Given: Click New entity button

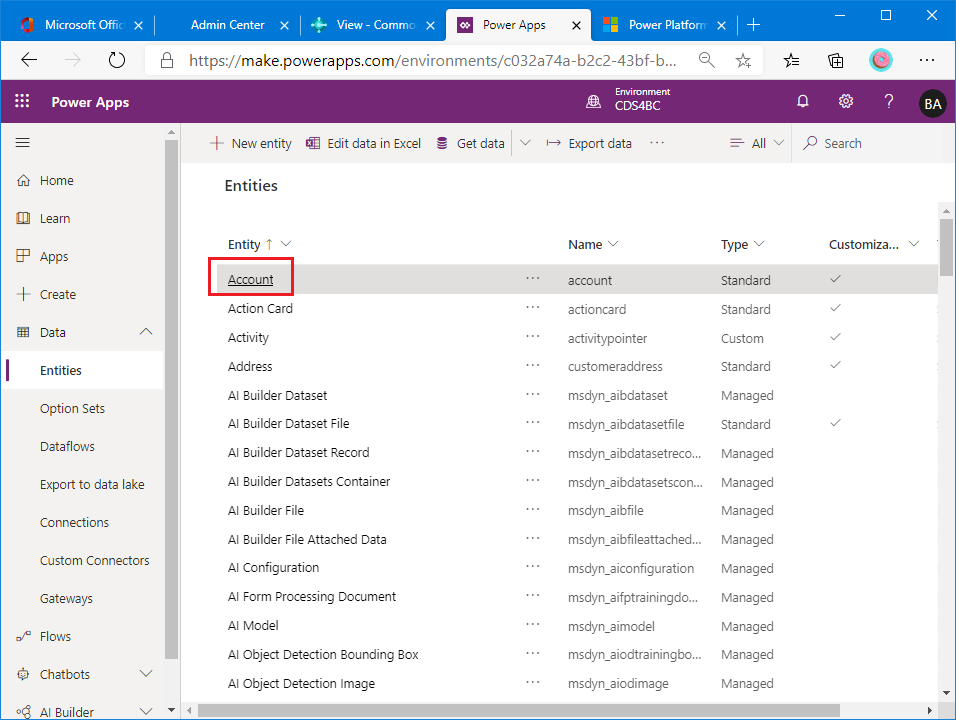Looking at the screenshot, I should [x=251, y=143].
